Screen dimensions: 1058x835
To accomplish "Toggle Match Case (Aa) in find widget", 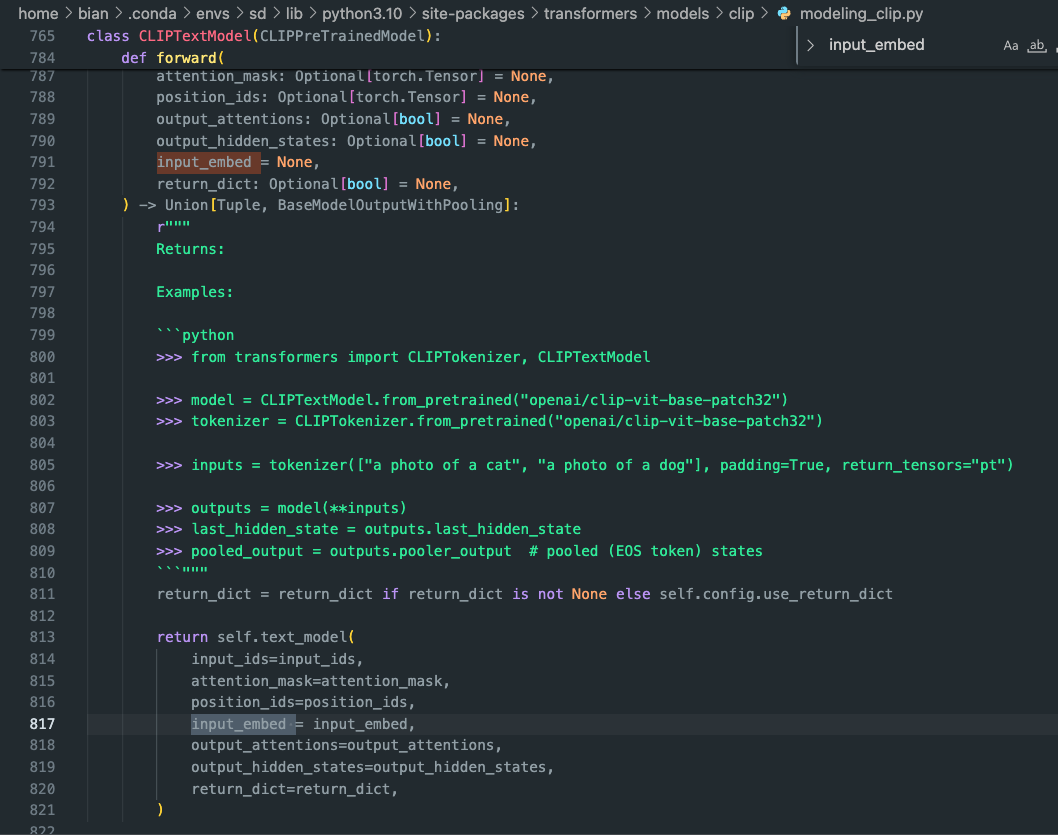I will click(x=1010, y=46).
